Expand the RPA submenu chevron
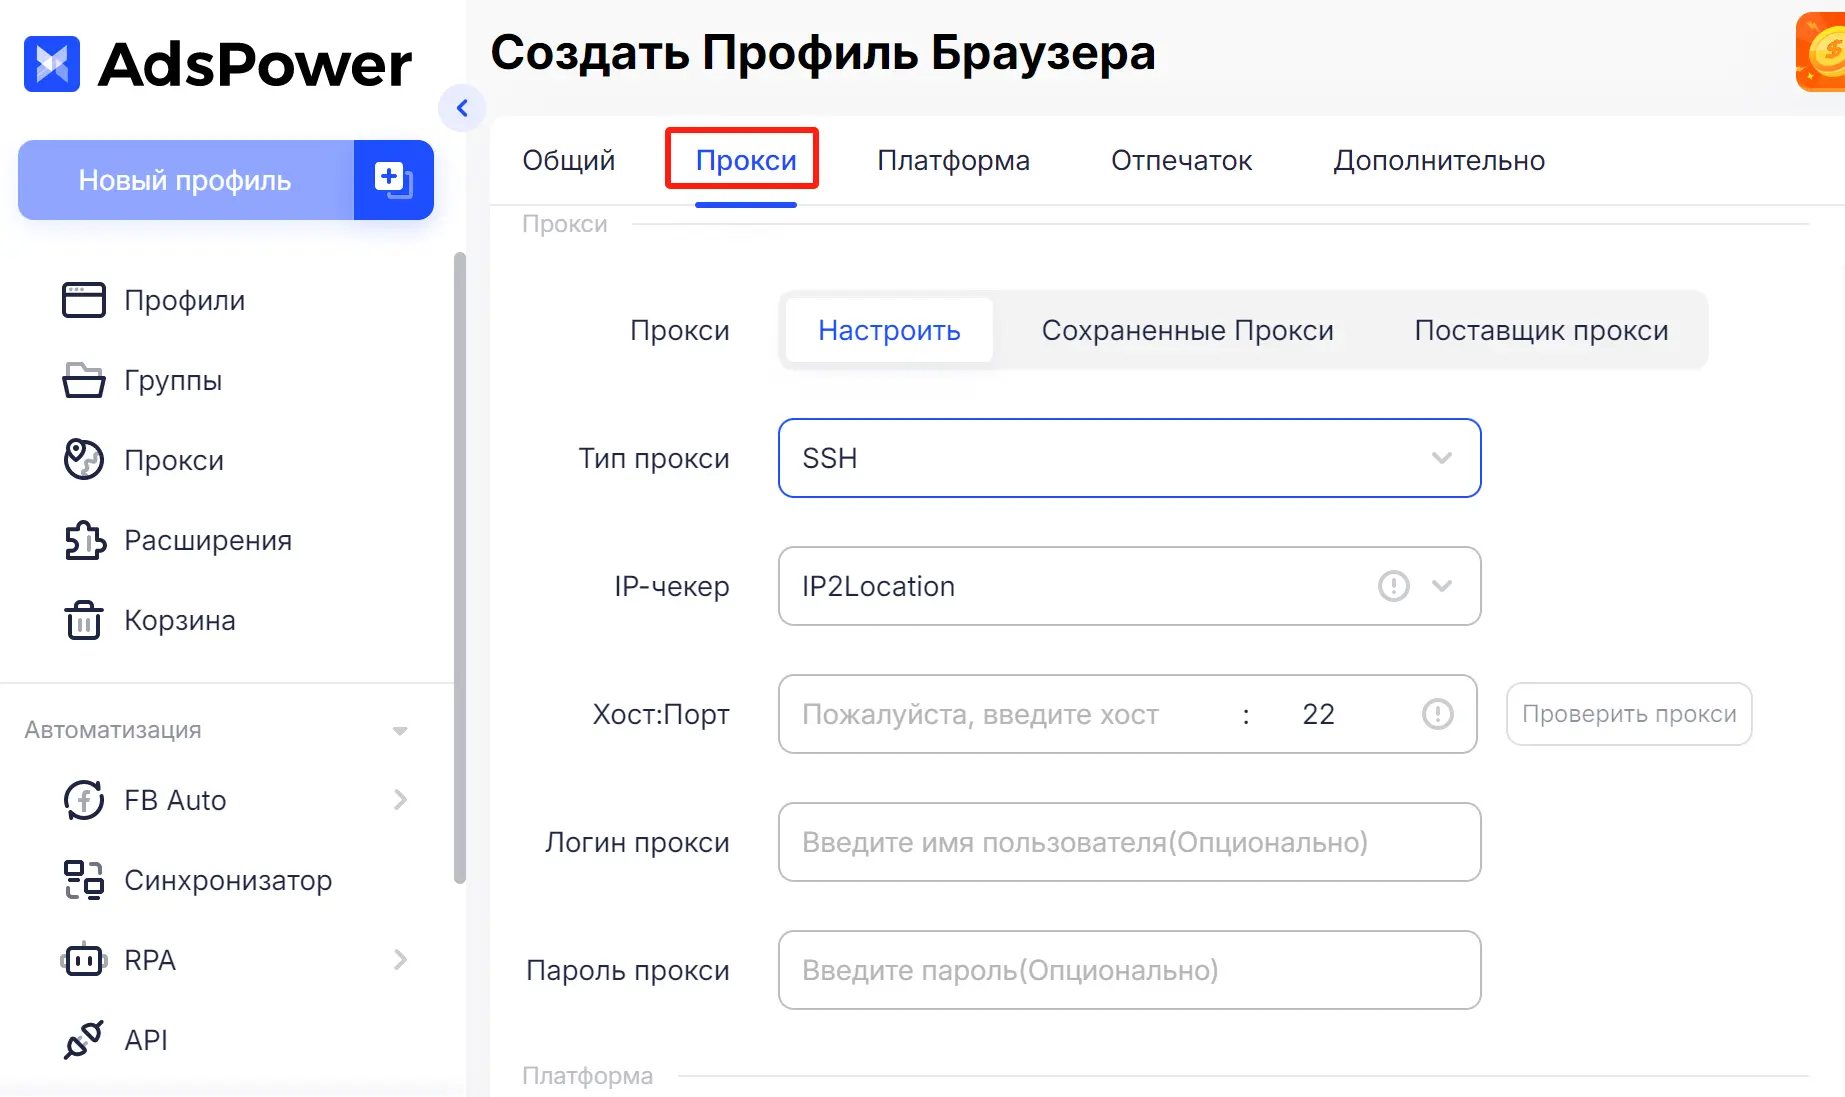 point(400,960)
